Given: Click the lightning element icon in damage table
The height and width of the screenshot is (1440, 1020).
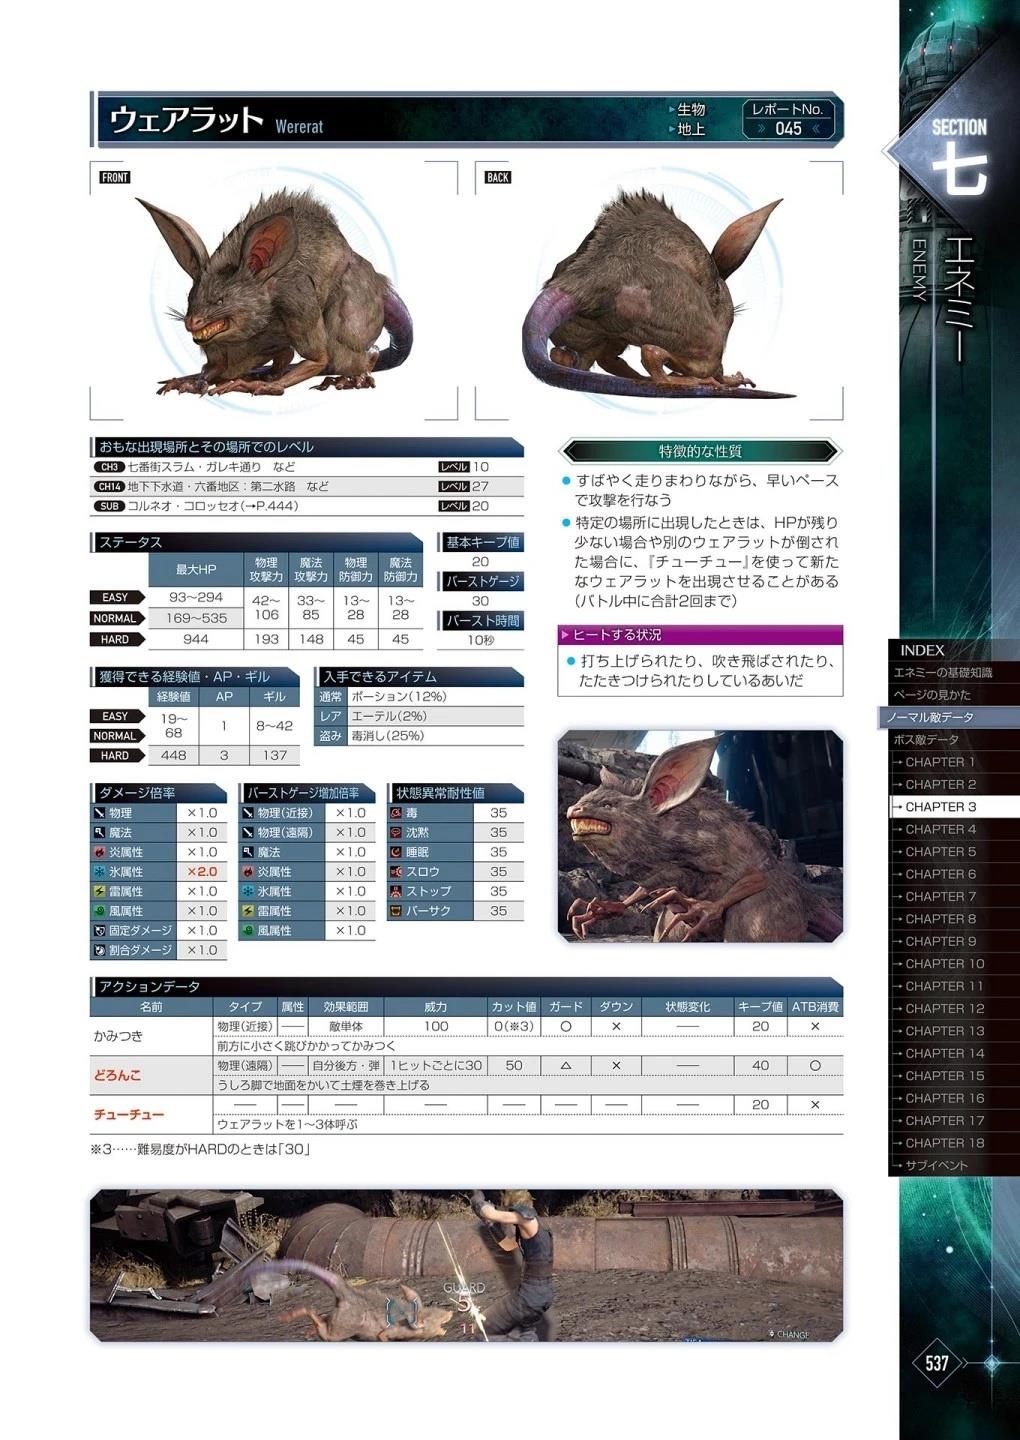Looking at the screenshot, I should point(99,891).
